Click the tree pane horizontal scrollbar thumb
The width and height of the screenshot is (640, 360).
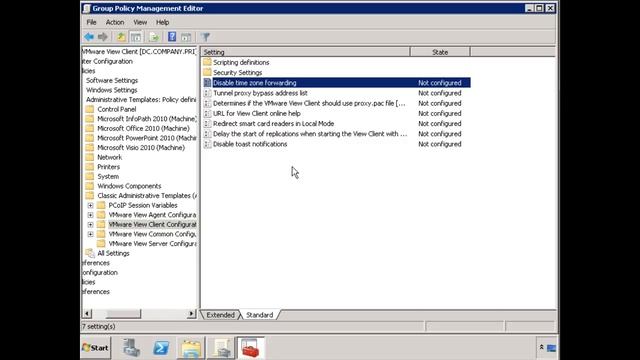(x=123, y=313)
